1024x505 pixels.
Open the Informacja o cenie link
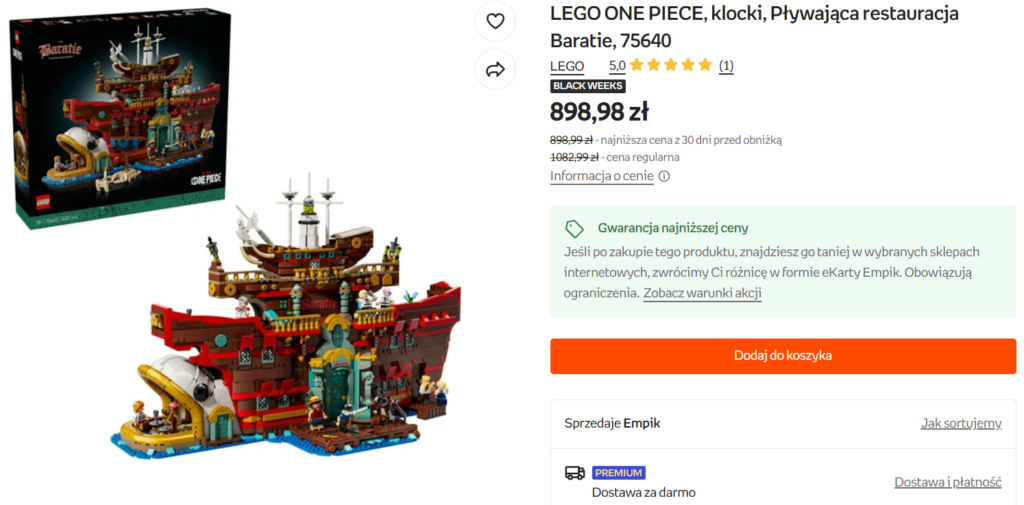[x=601, y=177]
